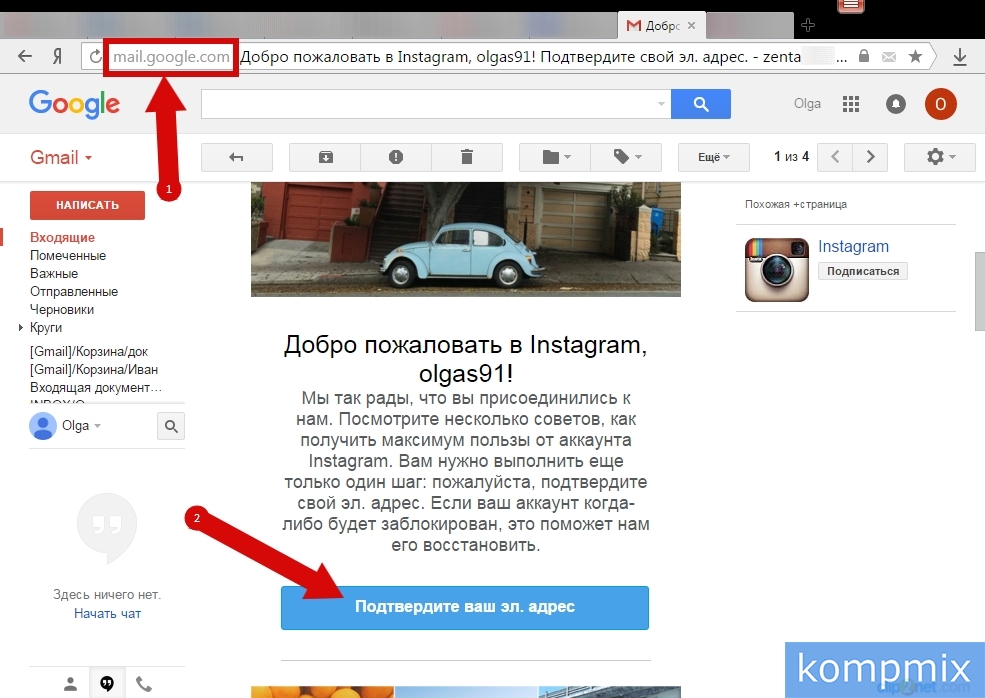Viewport: 985px width, 698px height.
Task: Click the page vertical scrollbar thumb
Action: 979,291
